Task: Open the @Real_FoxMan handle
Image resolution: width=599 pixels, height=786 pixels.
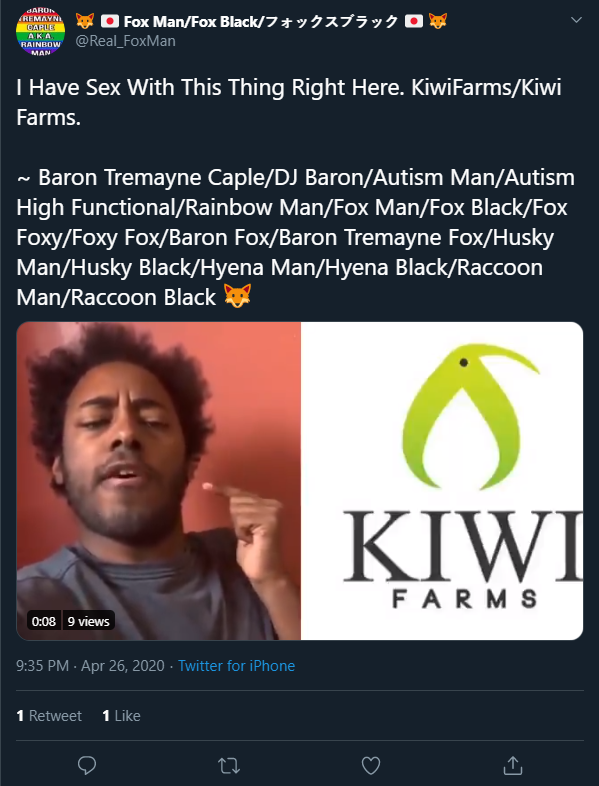Action: tap(125, 41)
